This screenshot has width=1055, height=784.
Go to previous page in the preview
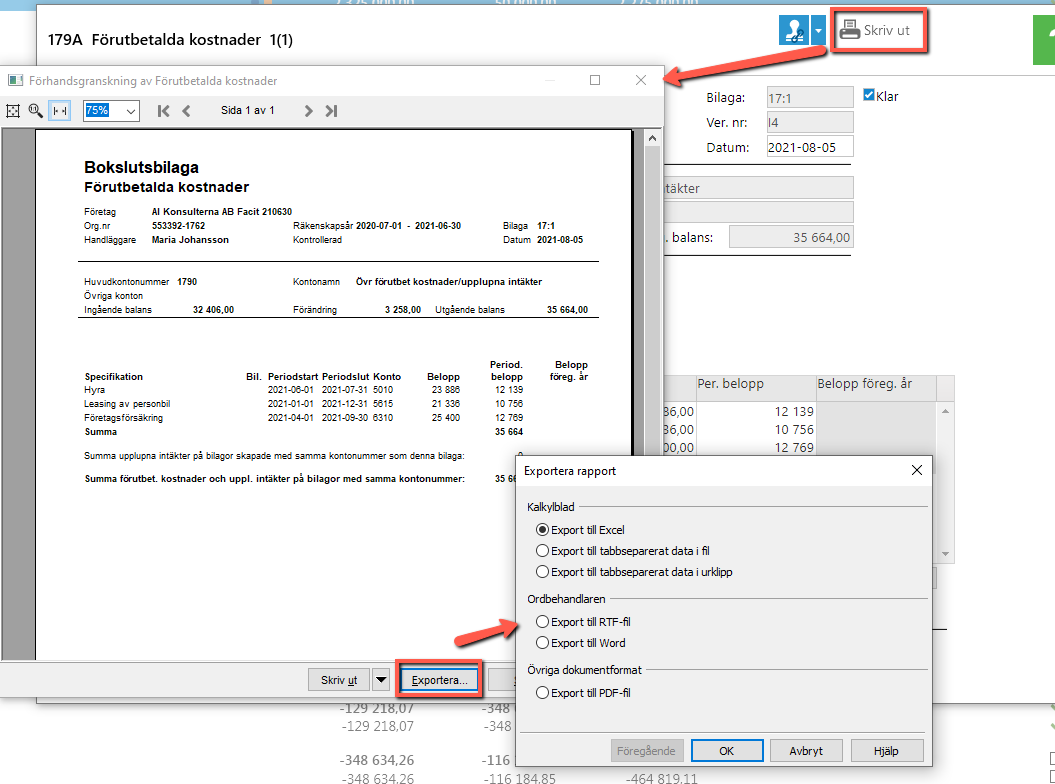tap(186, 111)
